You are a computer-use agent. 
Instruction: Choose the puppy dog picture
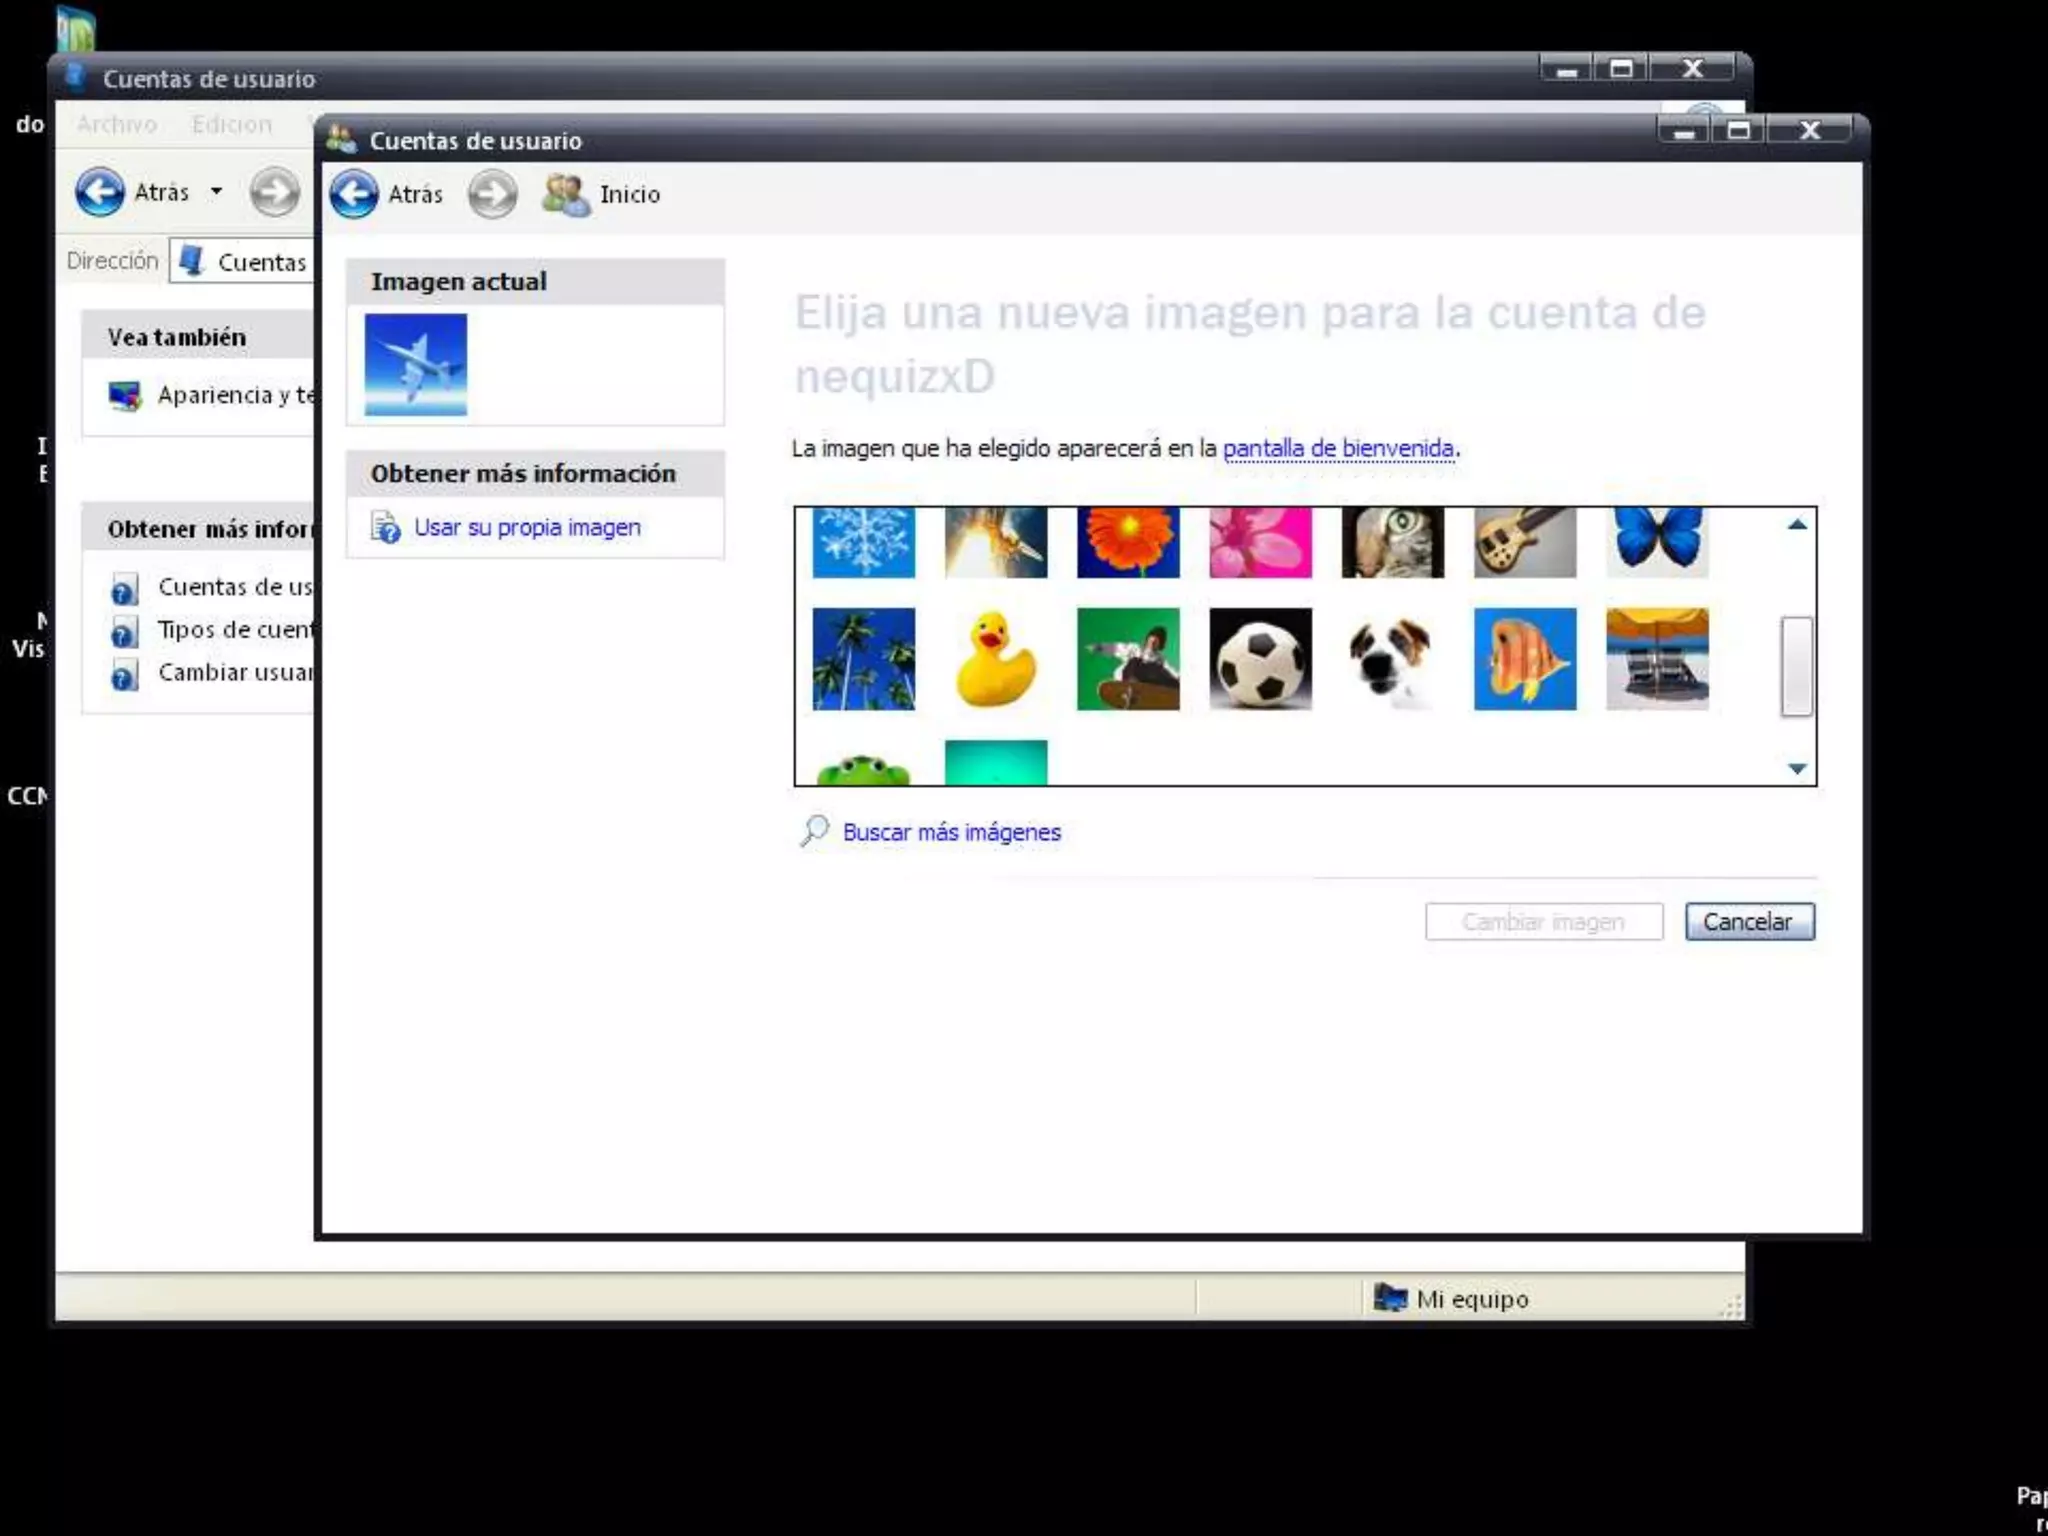1392,659
